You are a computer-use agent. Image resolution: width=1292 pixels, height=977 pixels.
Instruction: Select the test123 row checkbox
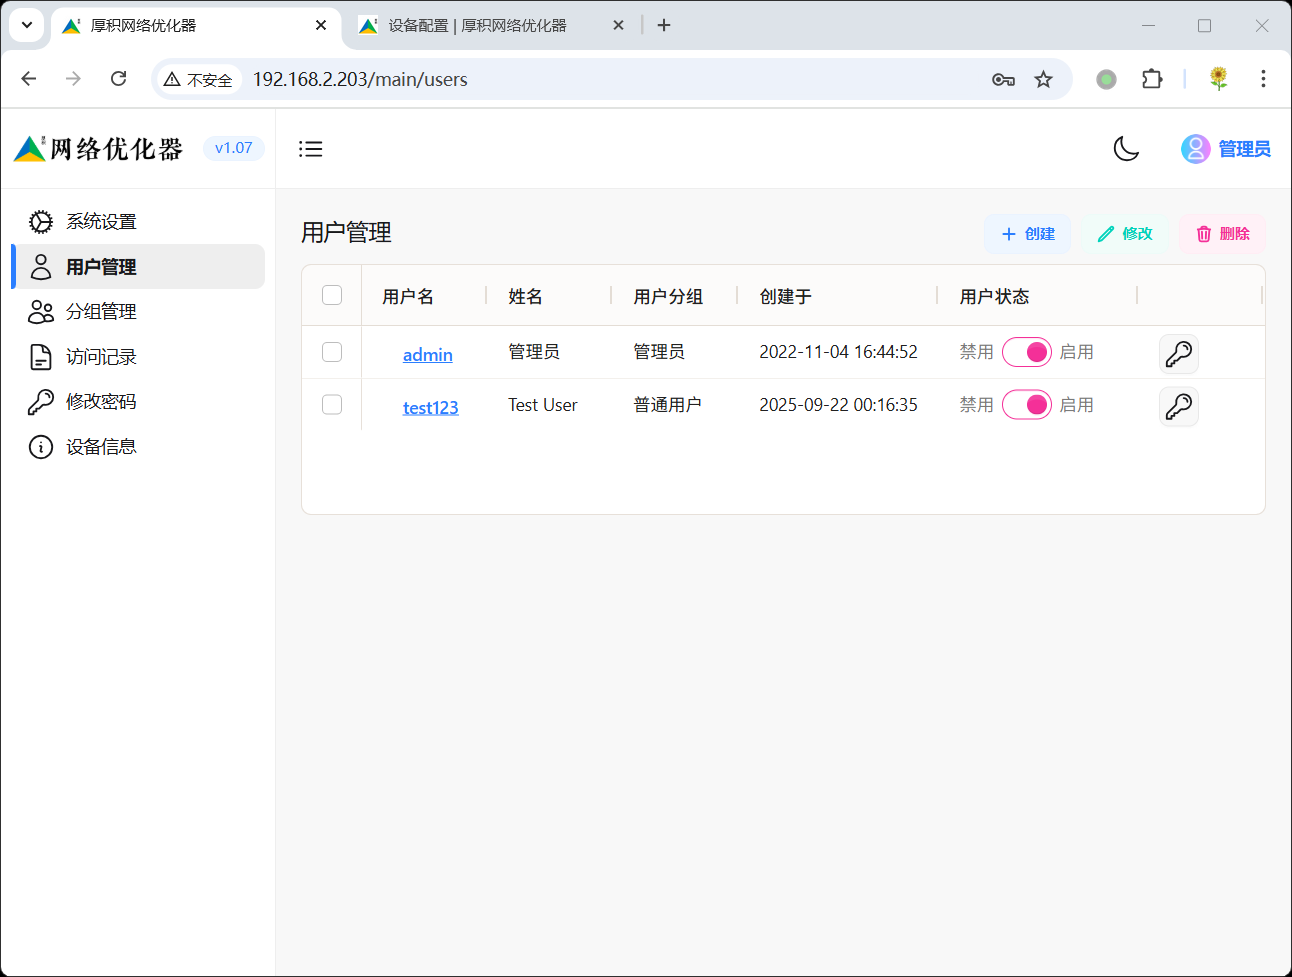332,404
